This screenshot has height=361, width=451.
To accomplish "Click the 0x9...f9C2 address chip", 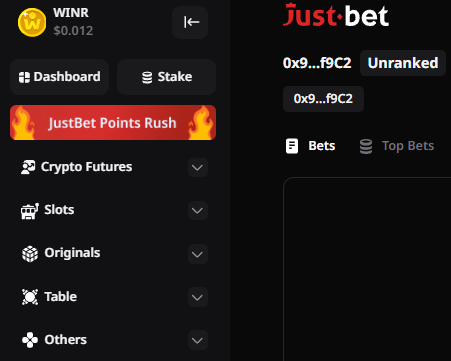I will point(323,99).
